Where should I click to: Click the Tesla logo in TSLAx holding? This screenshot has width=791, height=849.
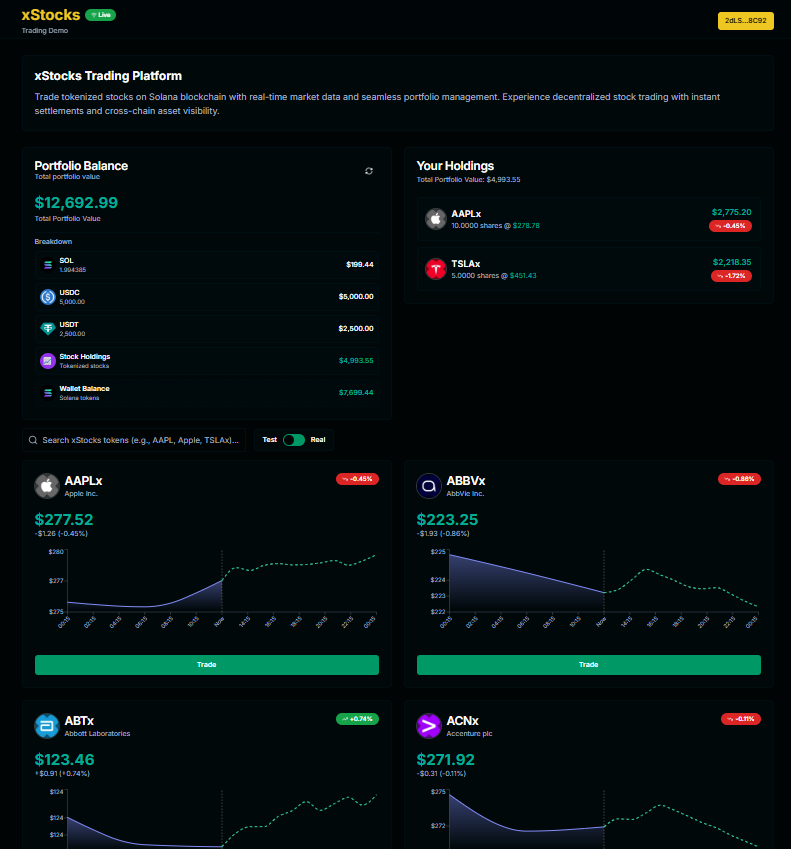point(435,269)
